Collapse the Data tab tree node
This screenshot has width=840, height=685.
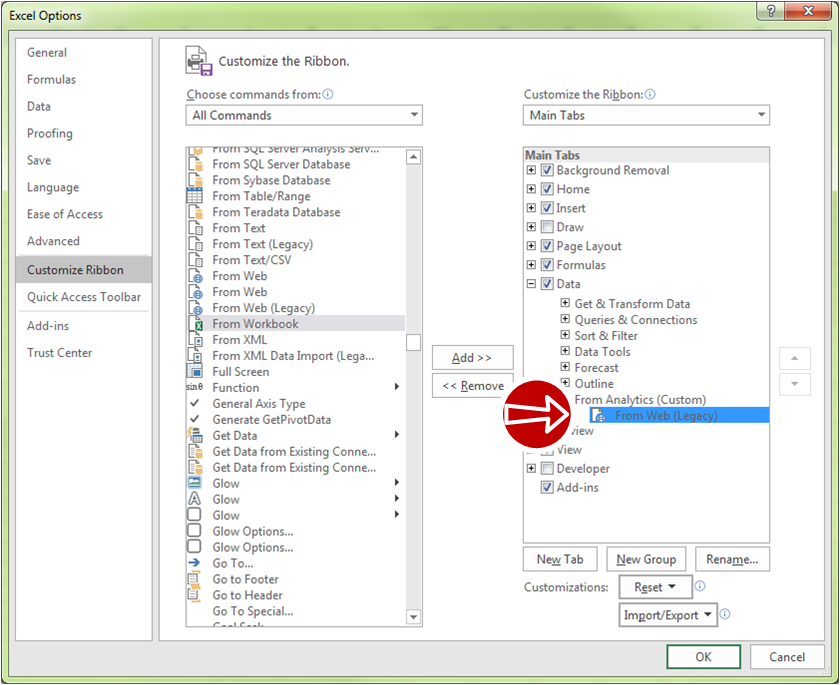coord(531,284)
